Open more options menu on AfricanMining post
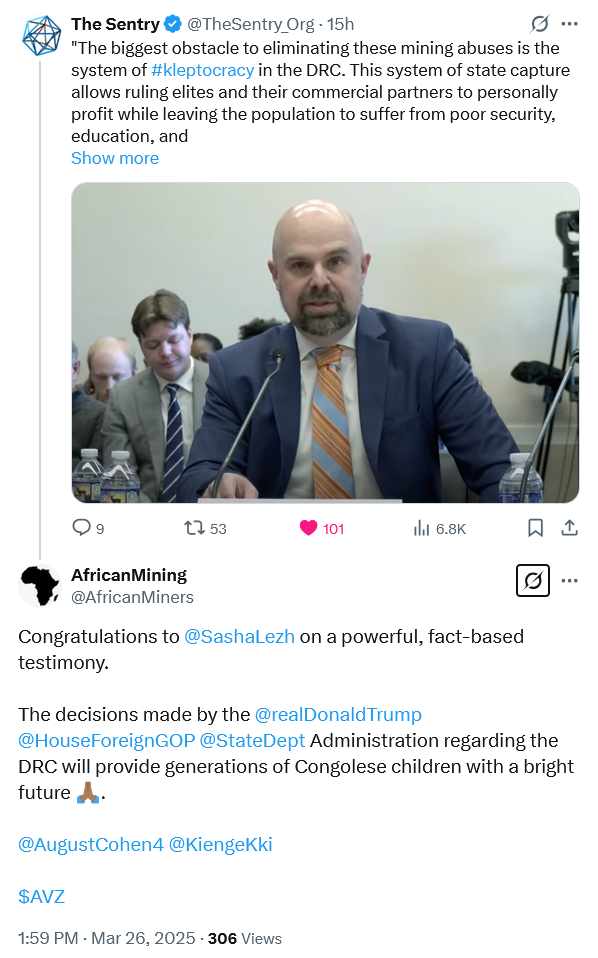The image size is (598, 958). pos(569,580)
